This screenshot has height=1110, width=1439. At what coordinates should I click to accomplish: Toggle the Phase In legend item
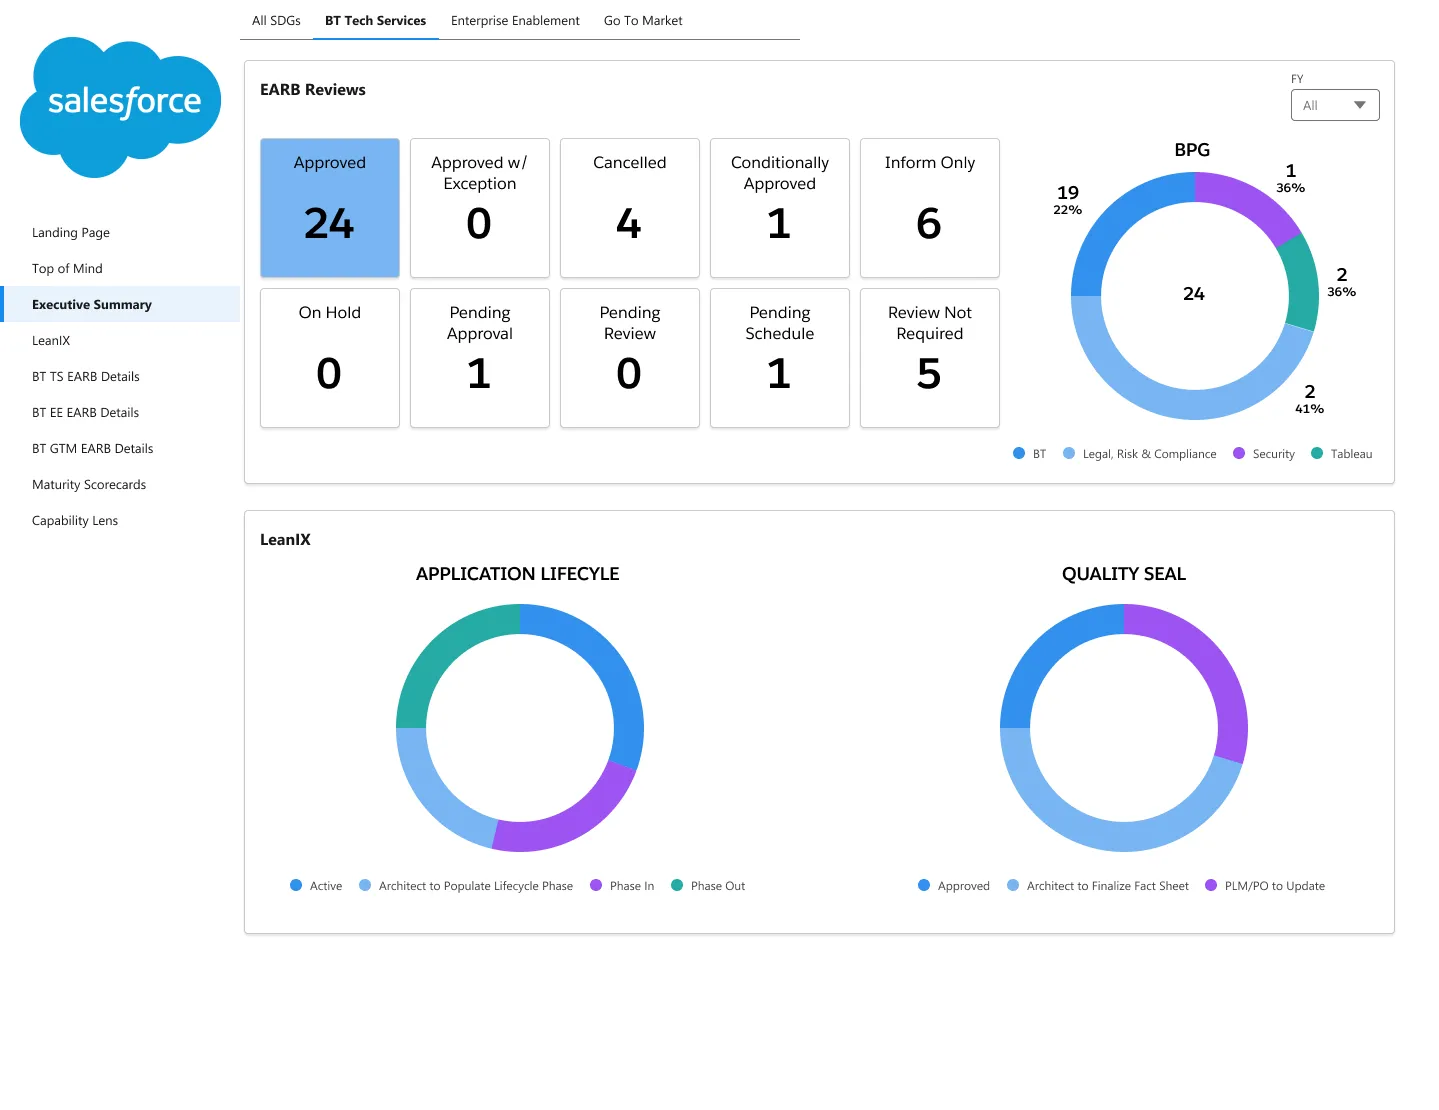coord(622,886)
